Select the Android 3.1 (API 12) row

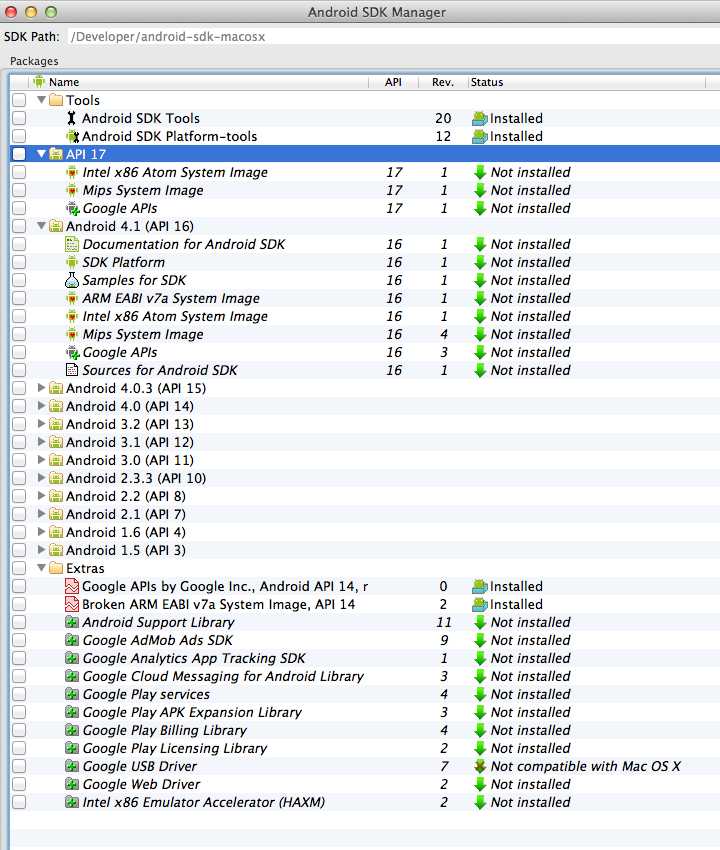tap(364, 442)
